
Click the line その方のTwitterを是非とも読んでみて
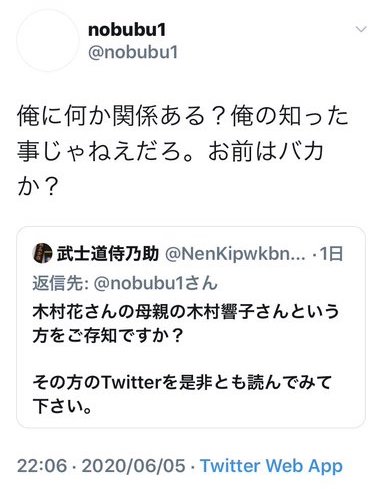(x=182, y=382)
